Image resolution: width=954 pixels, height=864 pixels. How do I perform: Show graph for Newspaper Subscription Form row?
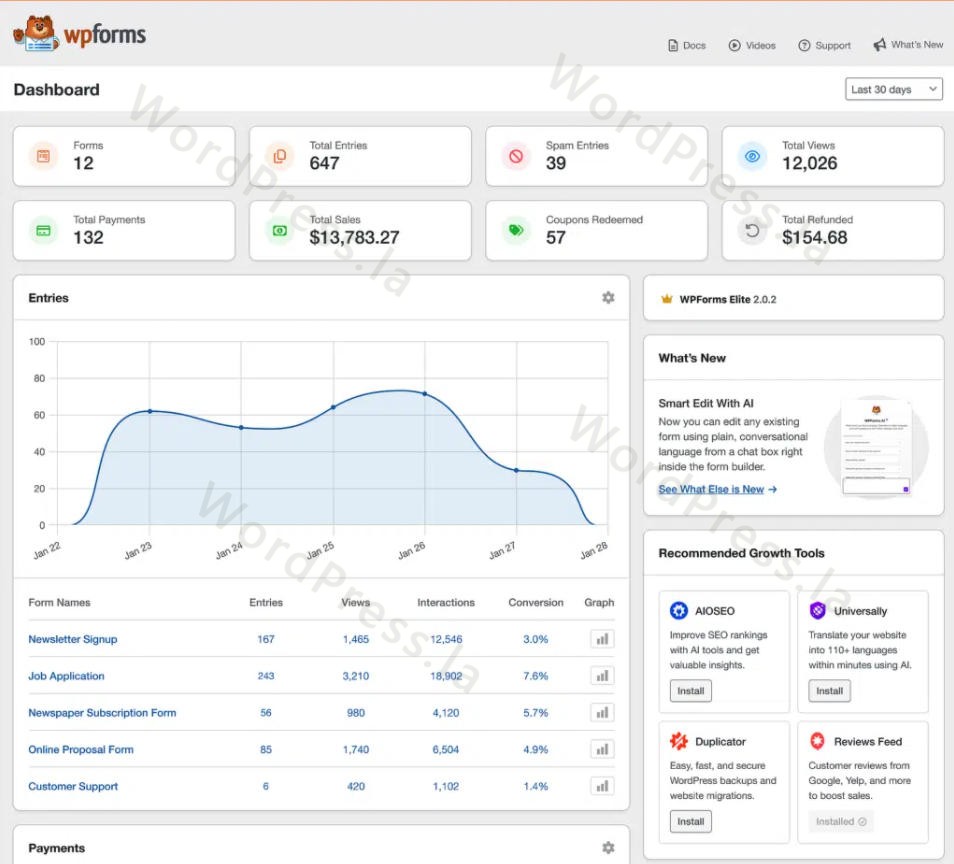tap(602, 712)
